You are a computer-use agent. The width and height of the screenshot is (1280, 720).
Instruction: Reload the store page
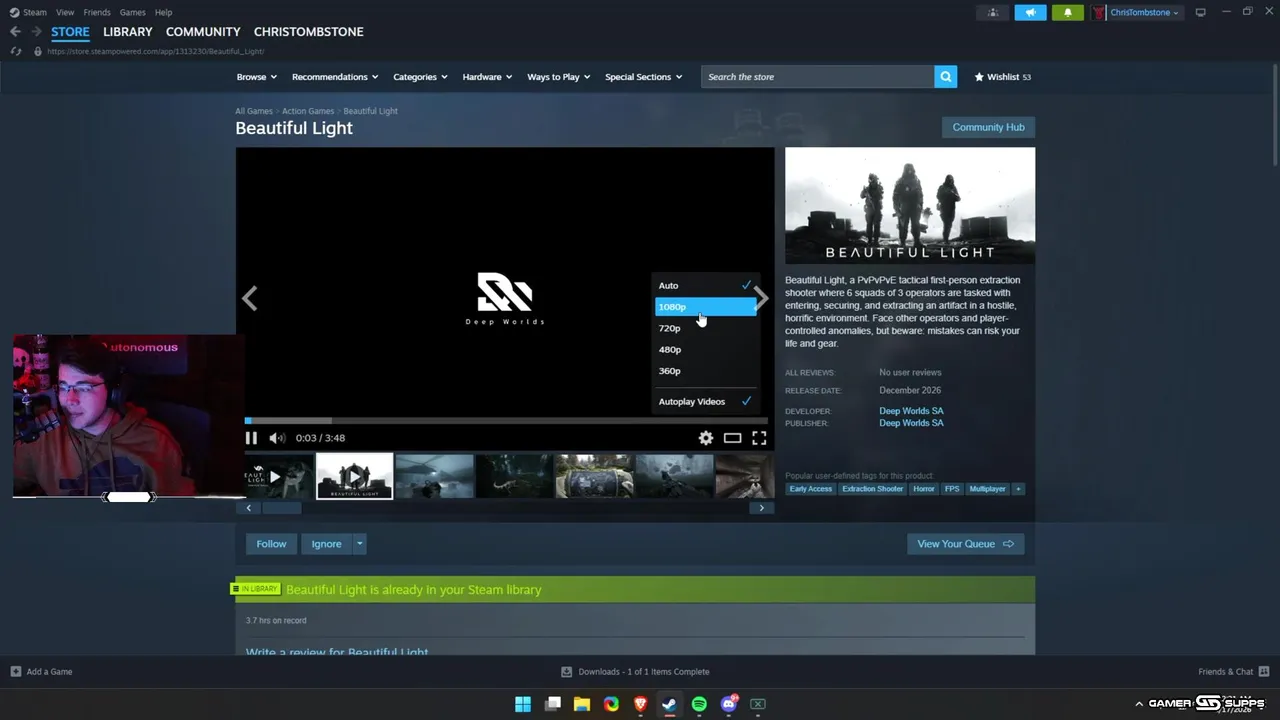coord(15,51)
